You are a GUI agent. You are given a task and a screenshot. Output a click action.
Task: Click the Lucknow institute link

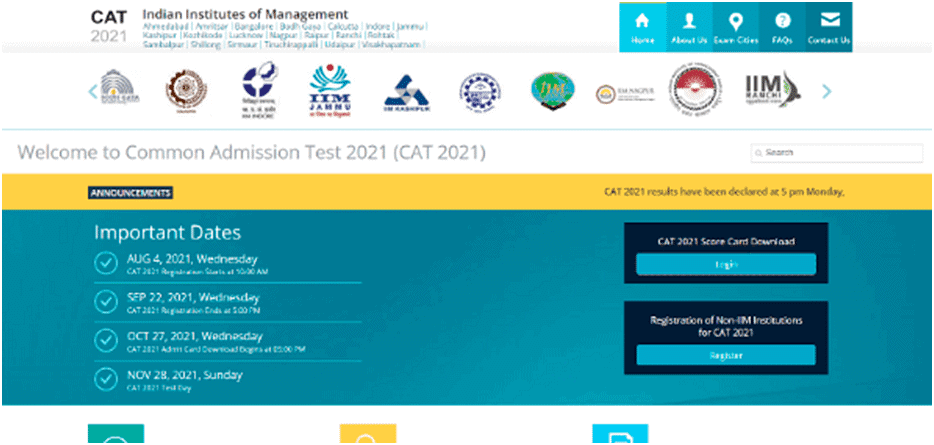coord(248,36)
